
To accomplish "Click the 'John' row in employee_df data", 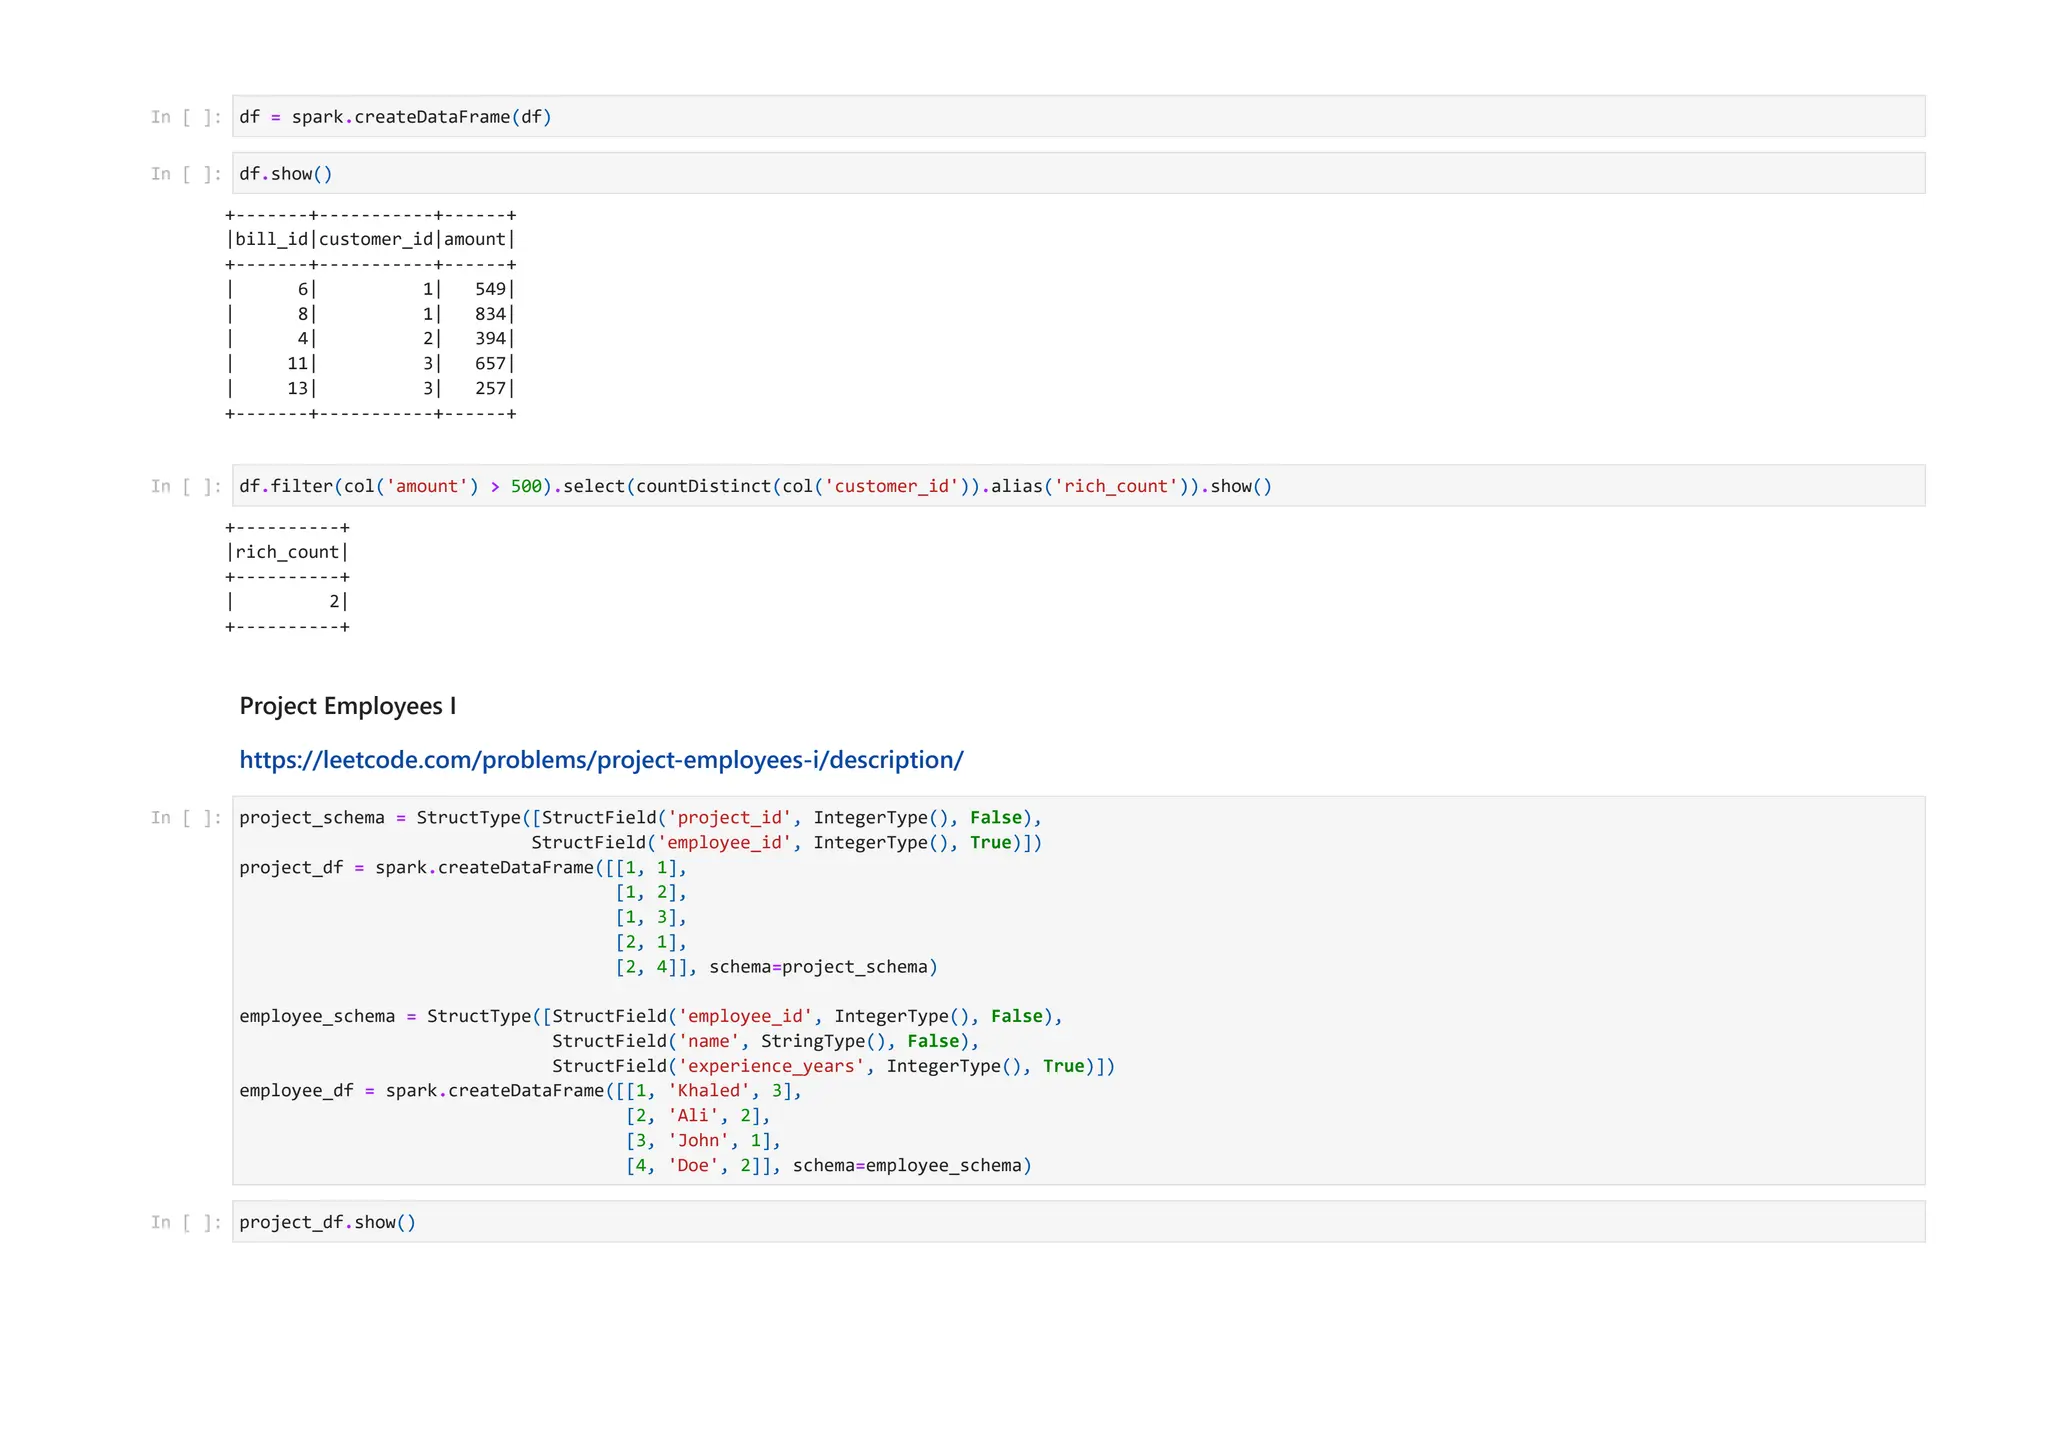I will tap(703, 1141).
